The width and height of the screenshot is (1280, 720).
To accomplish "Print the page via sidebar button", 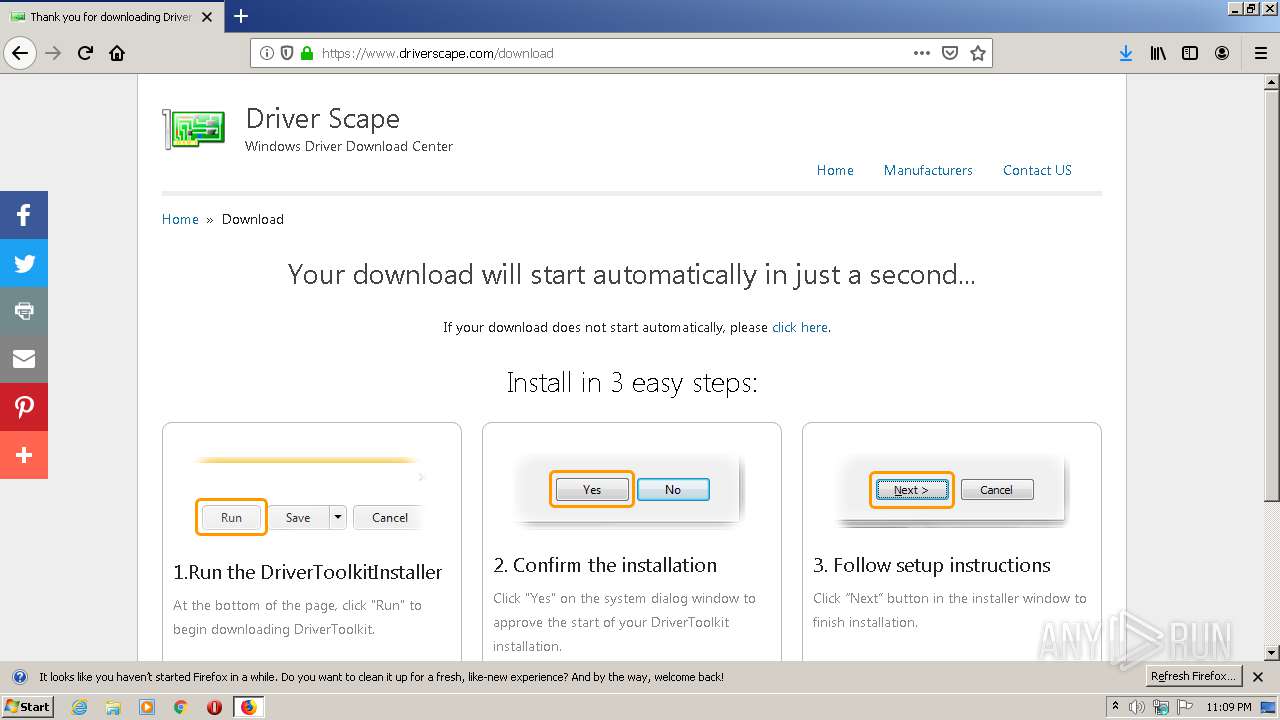I will pyautogui.click(x=24, y=311).
